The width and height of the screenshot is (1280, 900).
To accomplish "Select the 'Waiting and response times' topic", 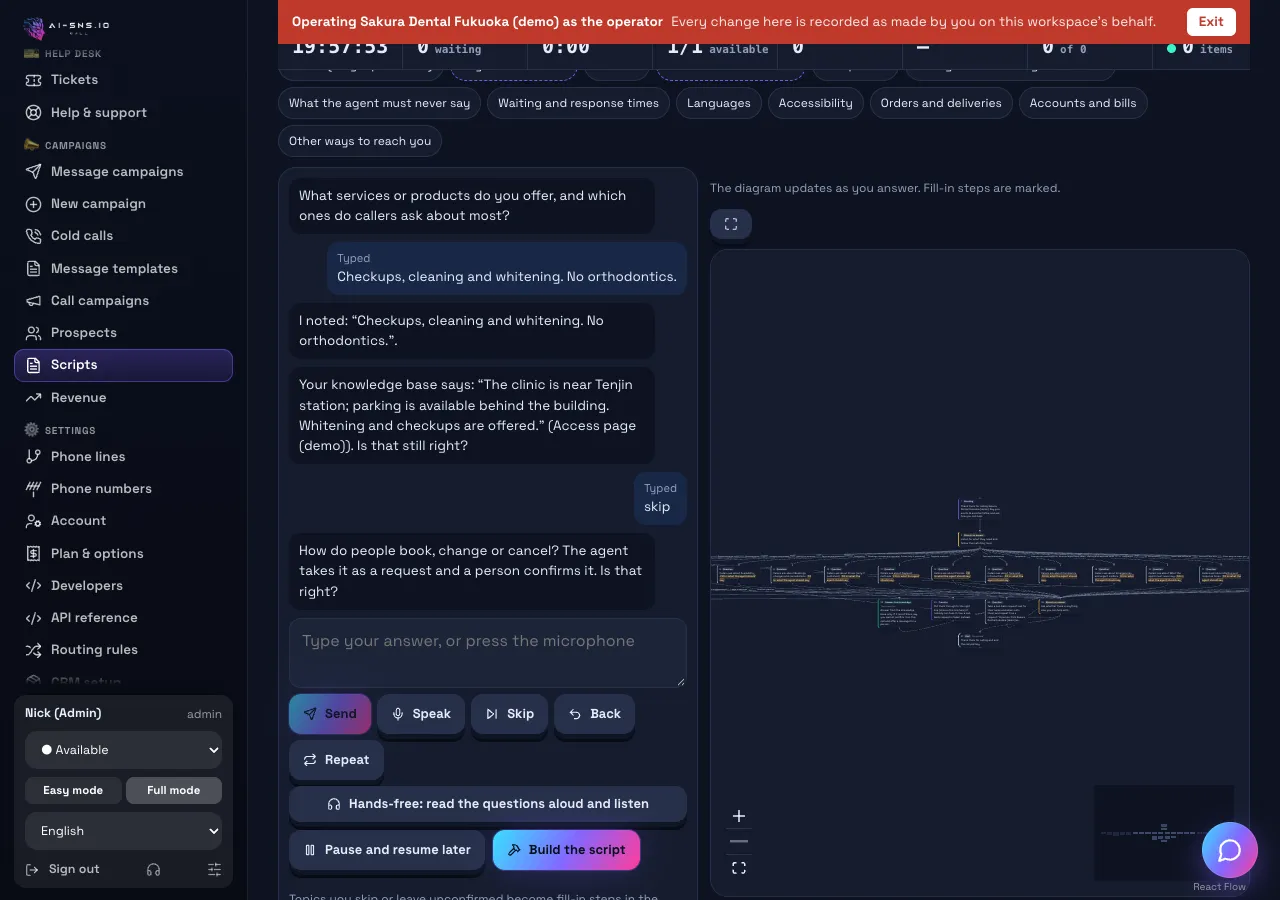I will coord(578,103).
